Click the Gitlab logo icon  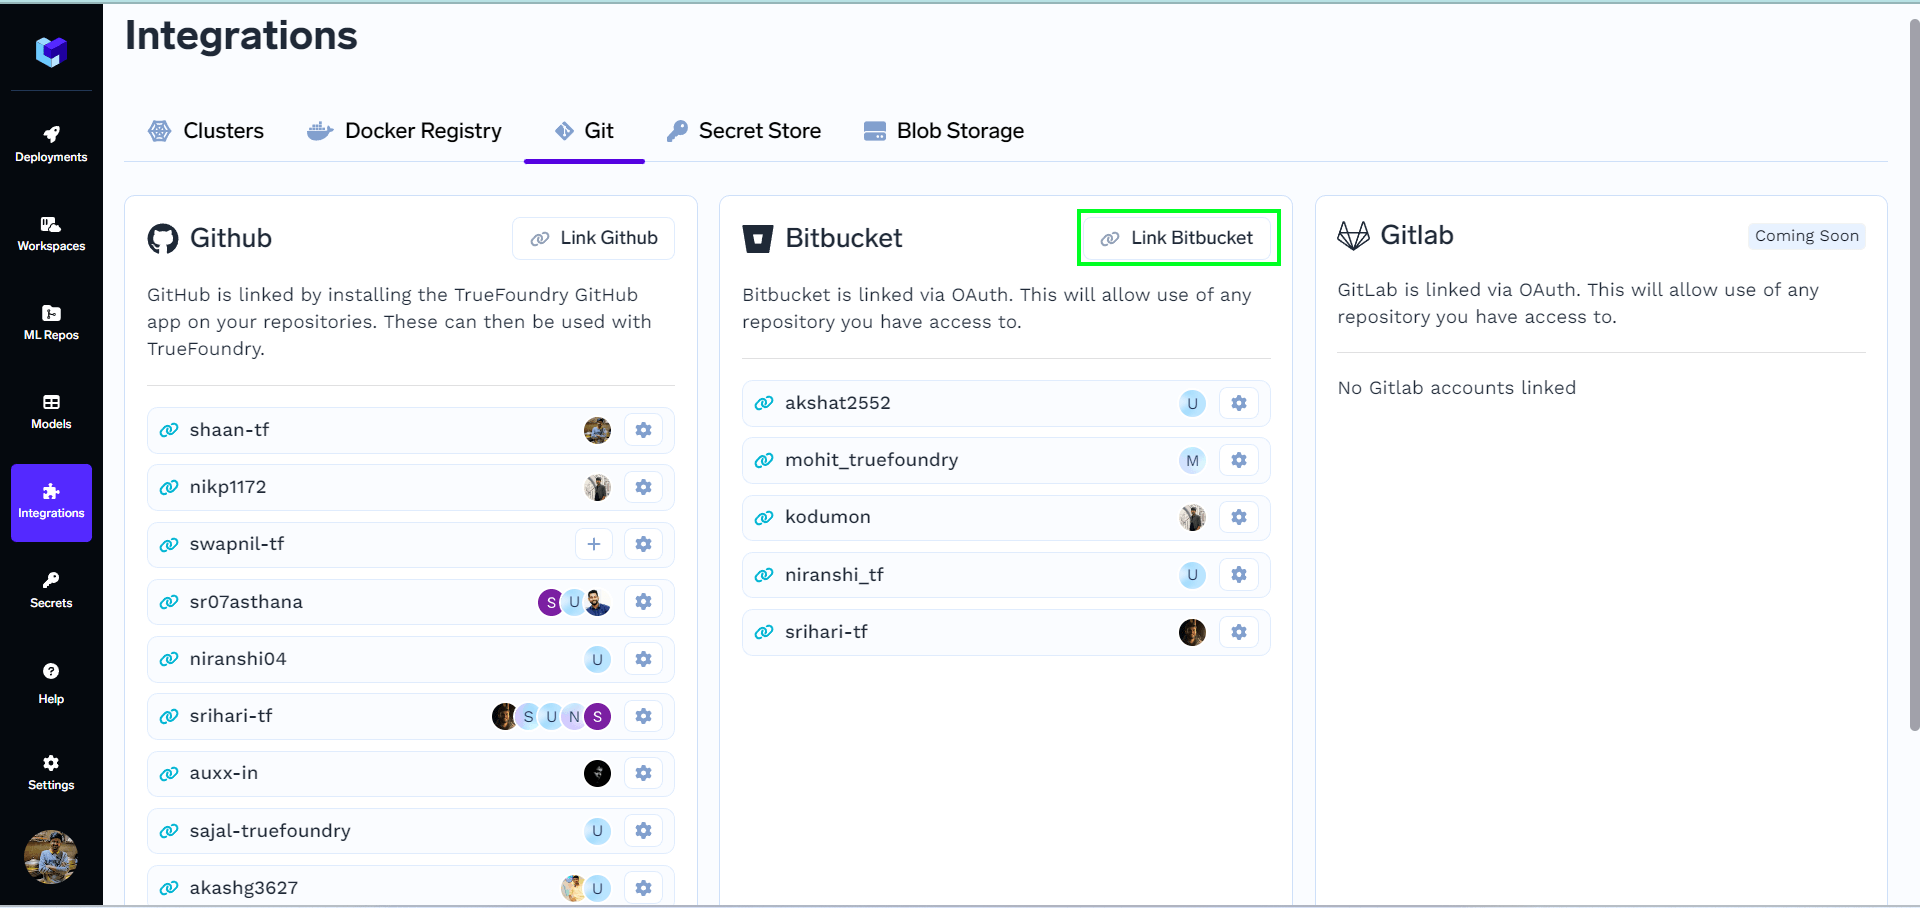point(1353,236)
